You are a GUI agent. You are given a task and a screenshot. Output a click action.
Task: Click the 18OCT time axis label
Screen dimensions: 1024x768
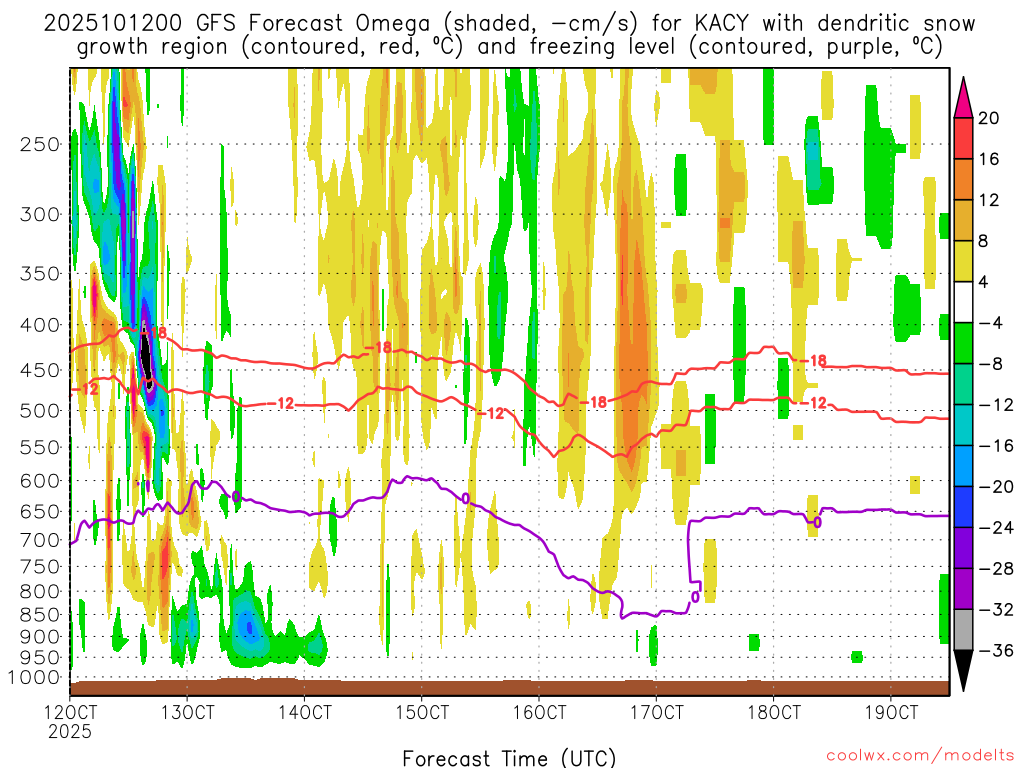[774, 712]
